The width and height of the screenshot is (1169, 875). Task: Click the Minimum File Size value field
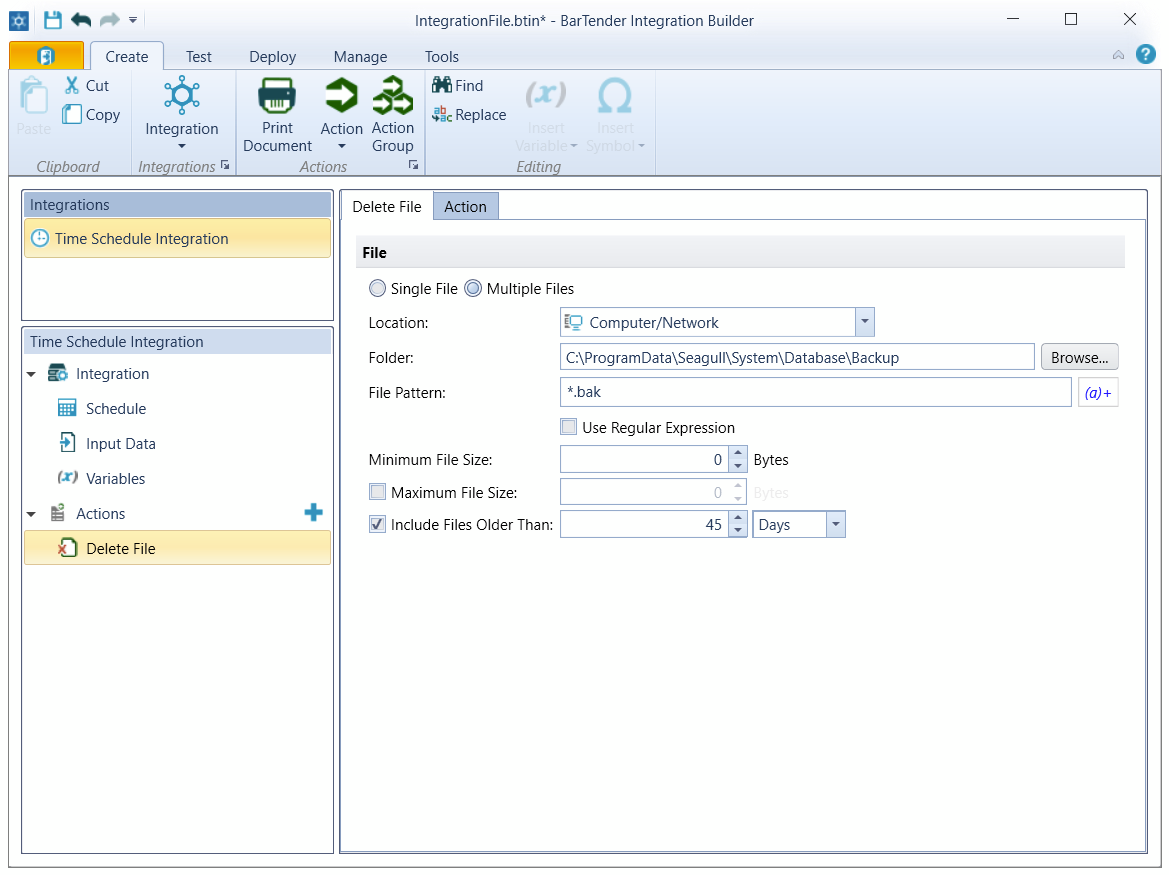[644, 460]
